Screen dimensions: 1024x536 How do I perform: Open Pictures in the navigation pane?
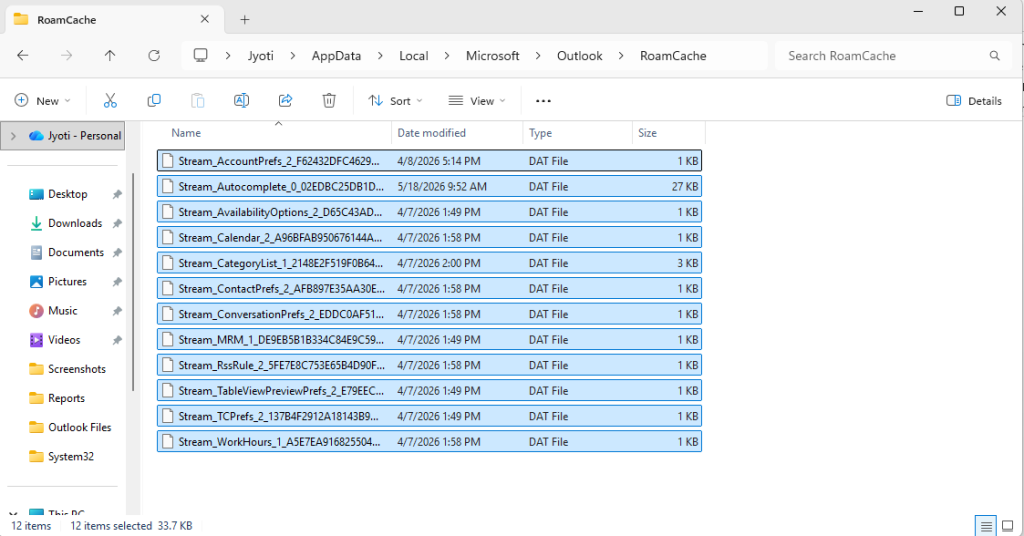[x=67, y=281]
